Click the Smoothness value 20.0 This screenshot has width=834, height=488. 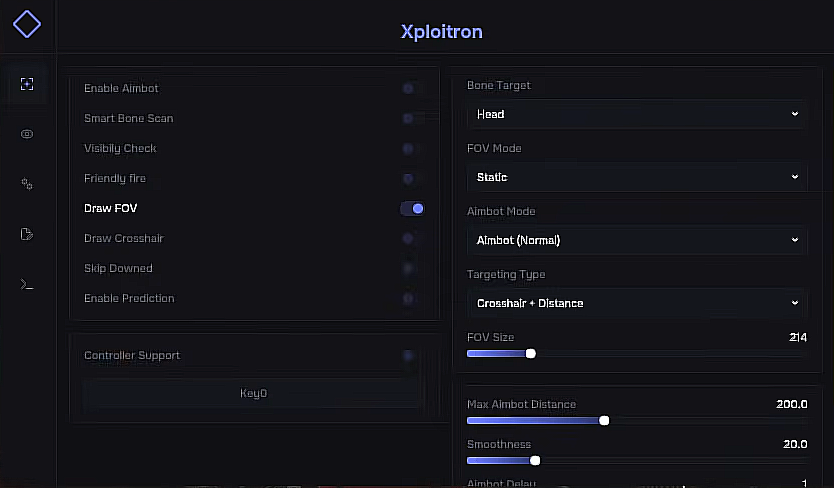tap(795, 444)
